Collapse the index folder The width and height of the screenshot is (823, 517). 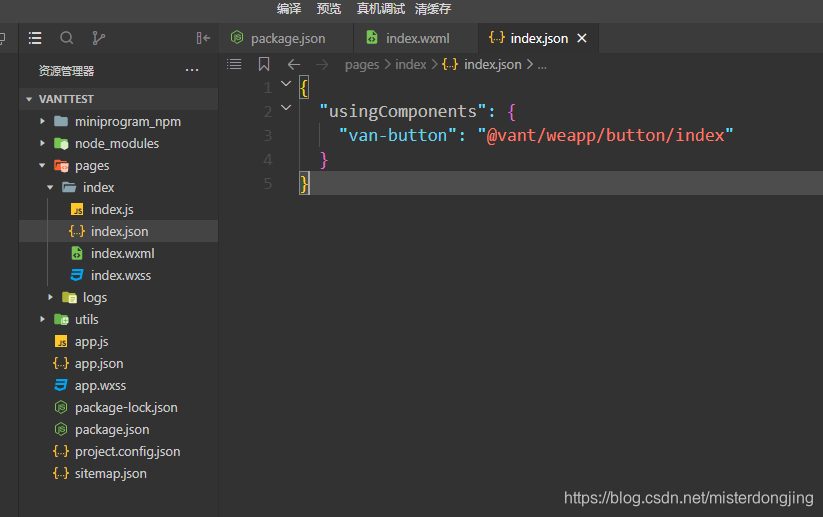[50, 187]
